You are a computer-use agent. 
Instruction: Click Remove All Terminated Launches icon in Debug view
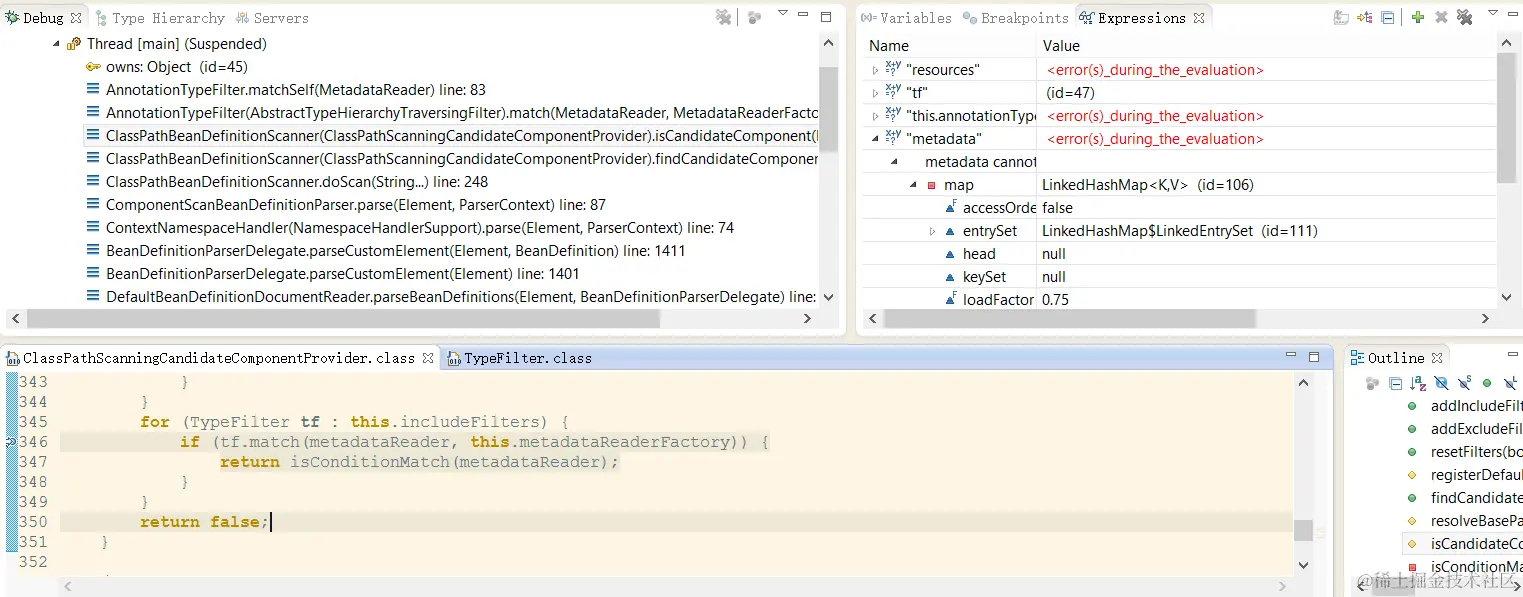(724, 17)
